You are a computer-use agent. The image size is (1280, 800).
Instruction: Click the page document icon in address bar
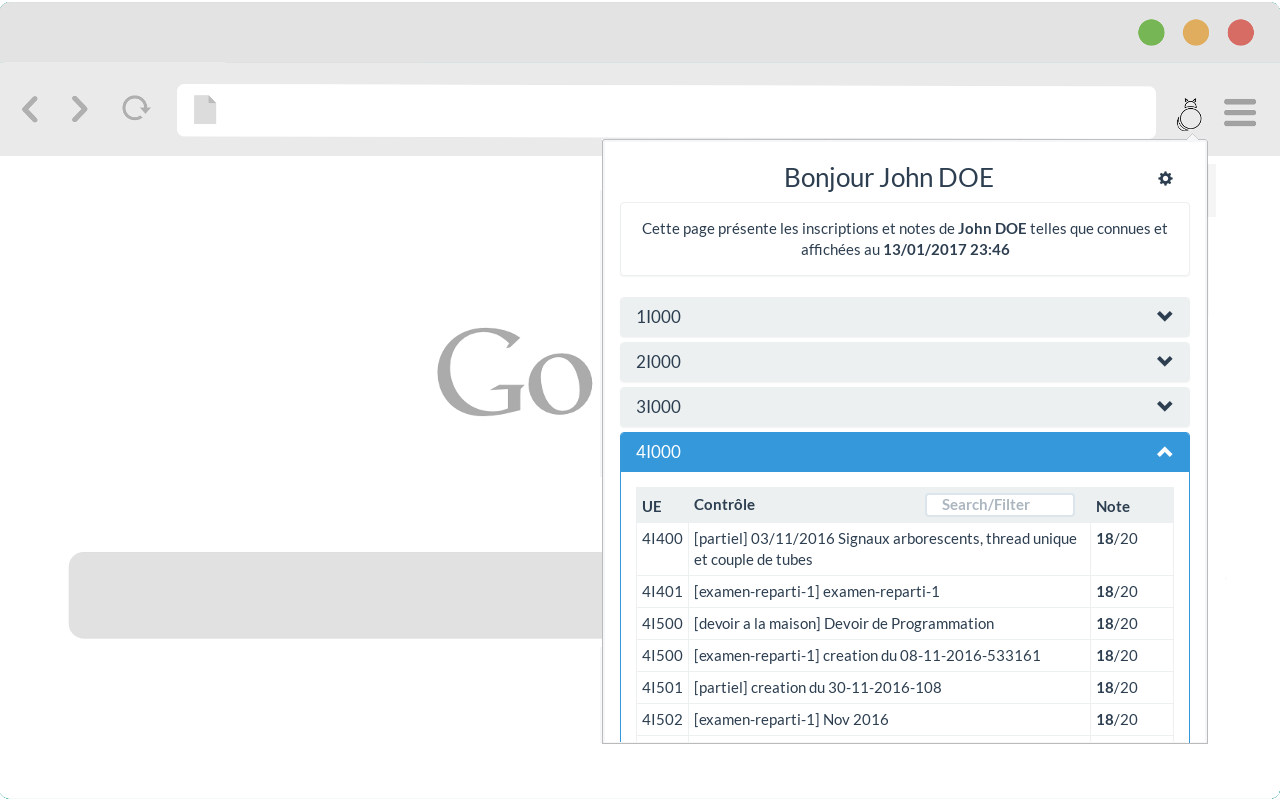click(x=205, y=110)
